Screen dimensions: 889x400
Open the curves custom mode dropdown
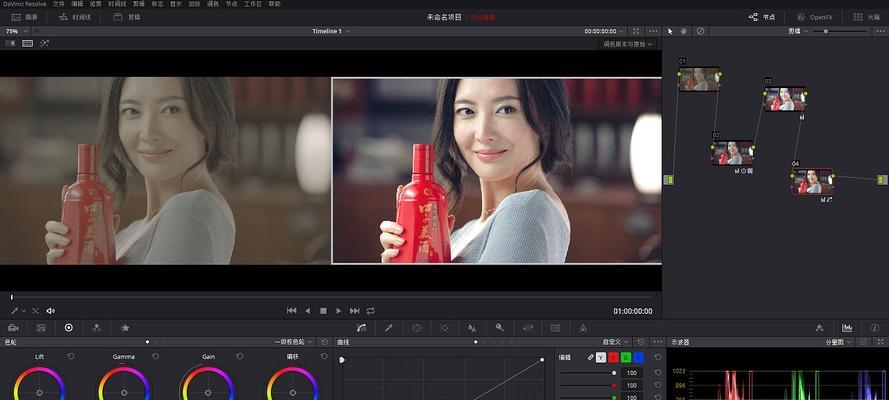click(x=616, y=342)
